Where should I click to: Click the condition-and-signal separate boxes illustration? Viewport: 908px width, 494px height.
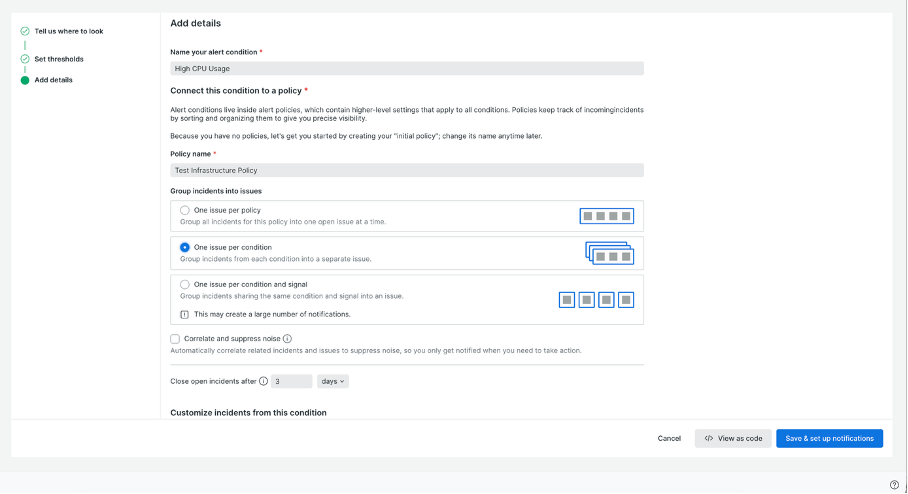[x=596, y=299]
